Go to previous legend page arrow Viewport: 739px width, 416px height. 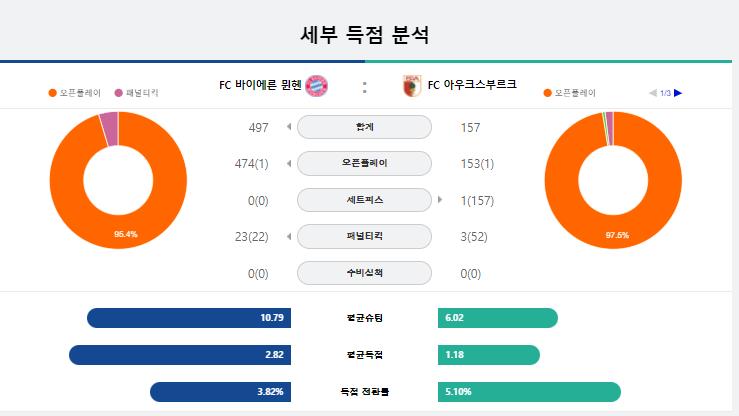[x=653, y=93]
